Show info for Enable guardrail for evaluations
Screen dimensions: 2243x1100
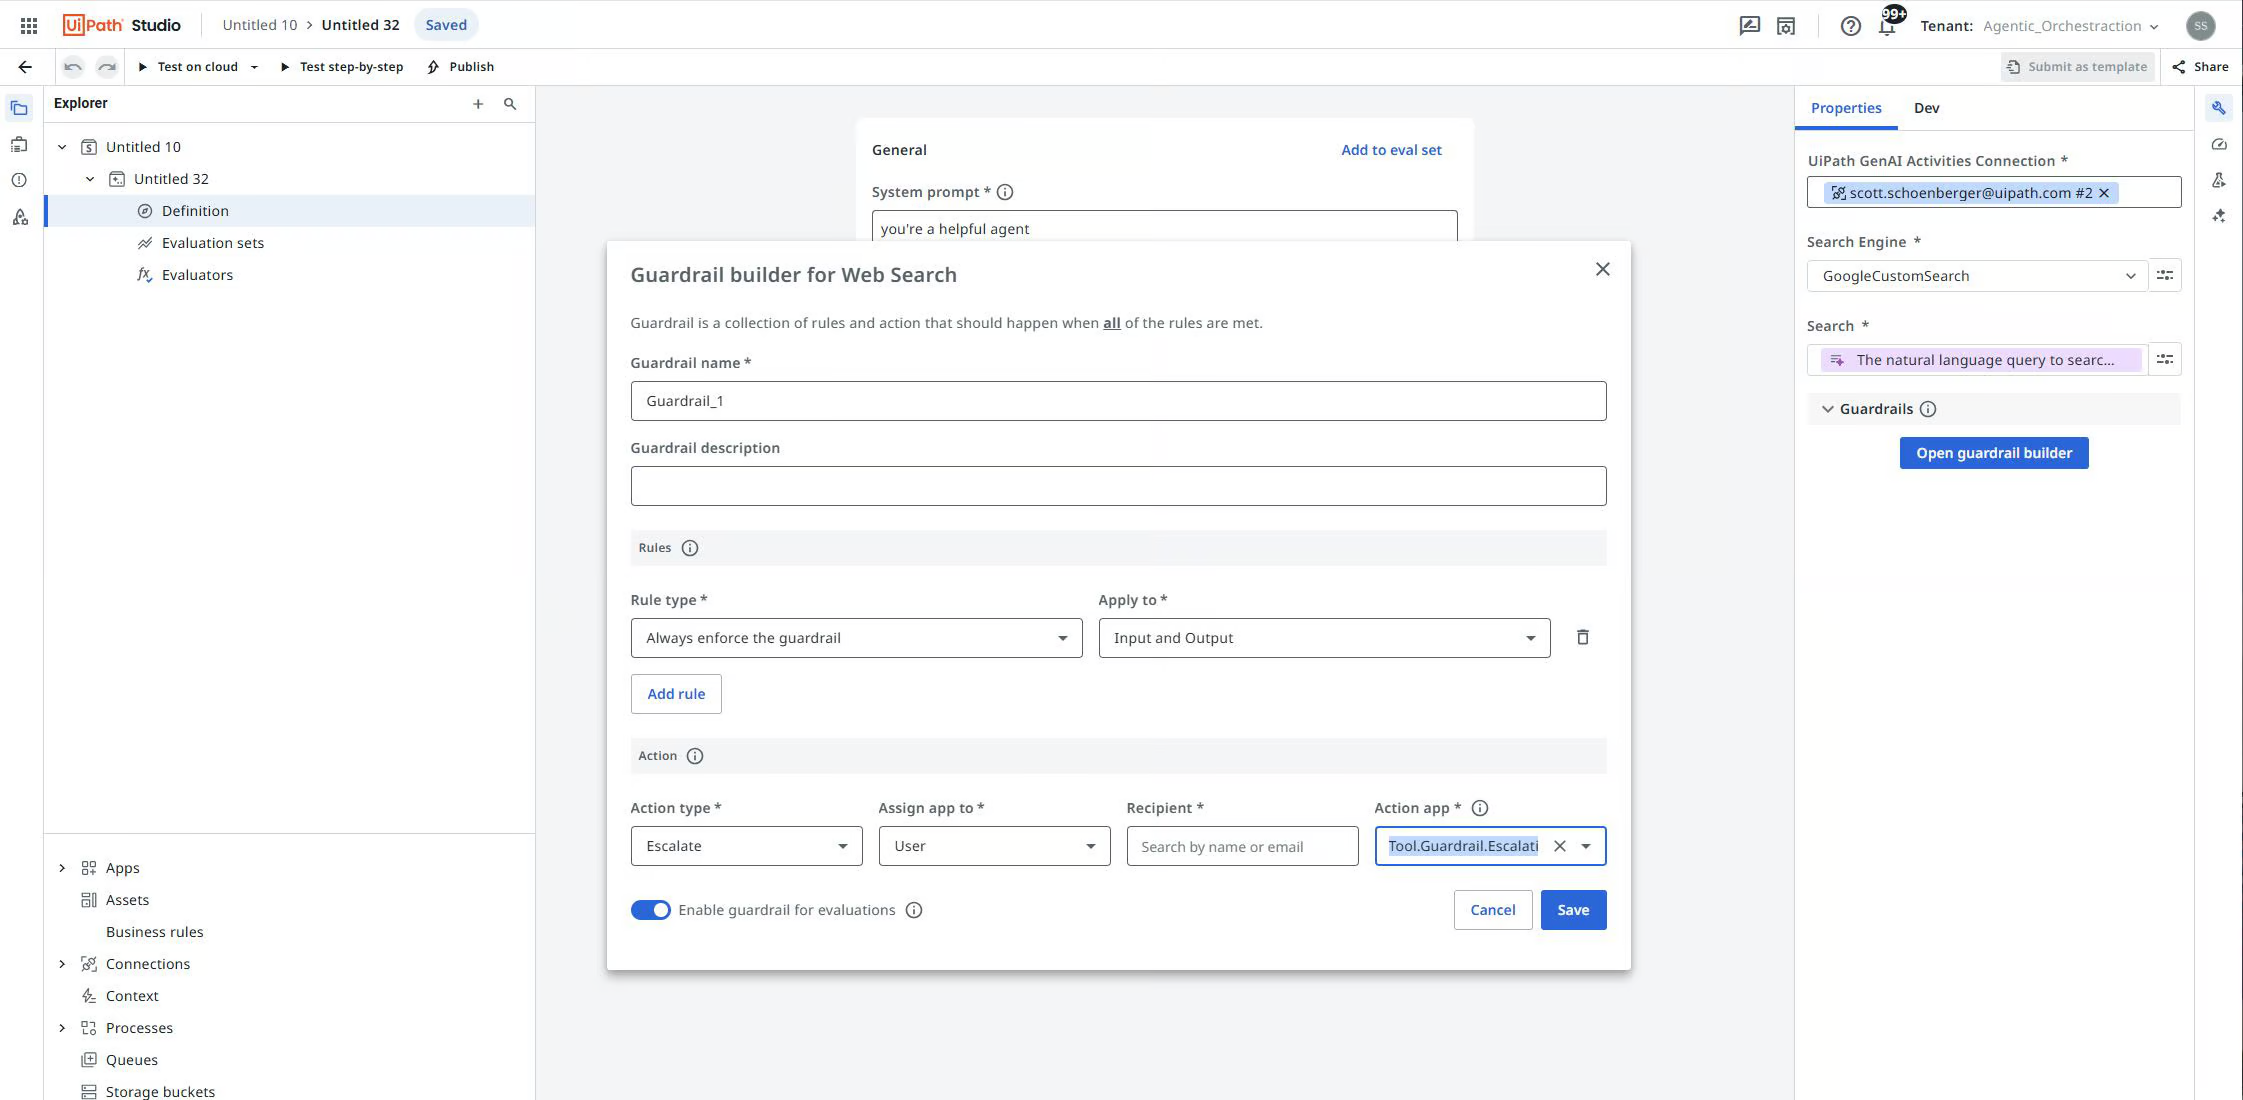click(x=914, y=910)
